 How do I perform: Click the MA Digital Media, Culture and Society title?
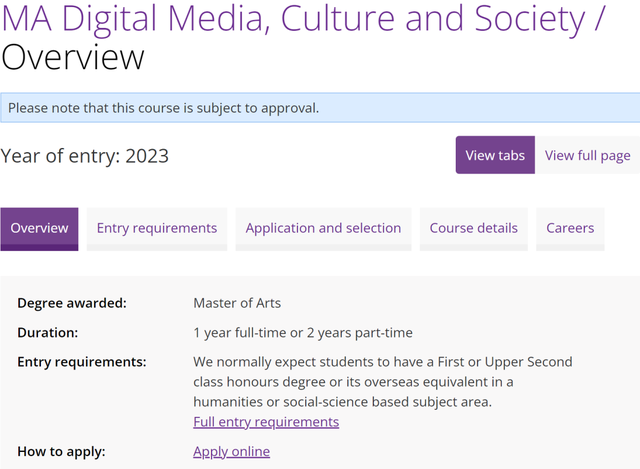(x=300, y=18)
